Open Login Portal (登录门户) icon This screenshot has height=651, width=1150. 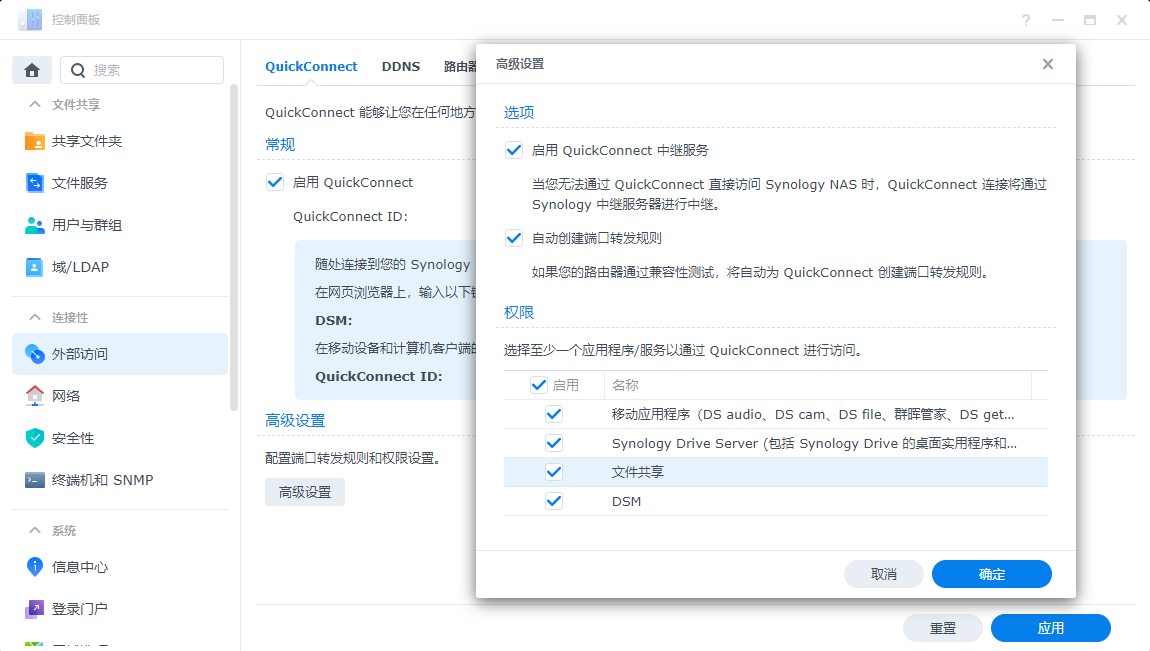point(34,609)
